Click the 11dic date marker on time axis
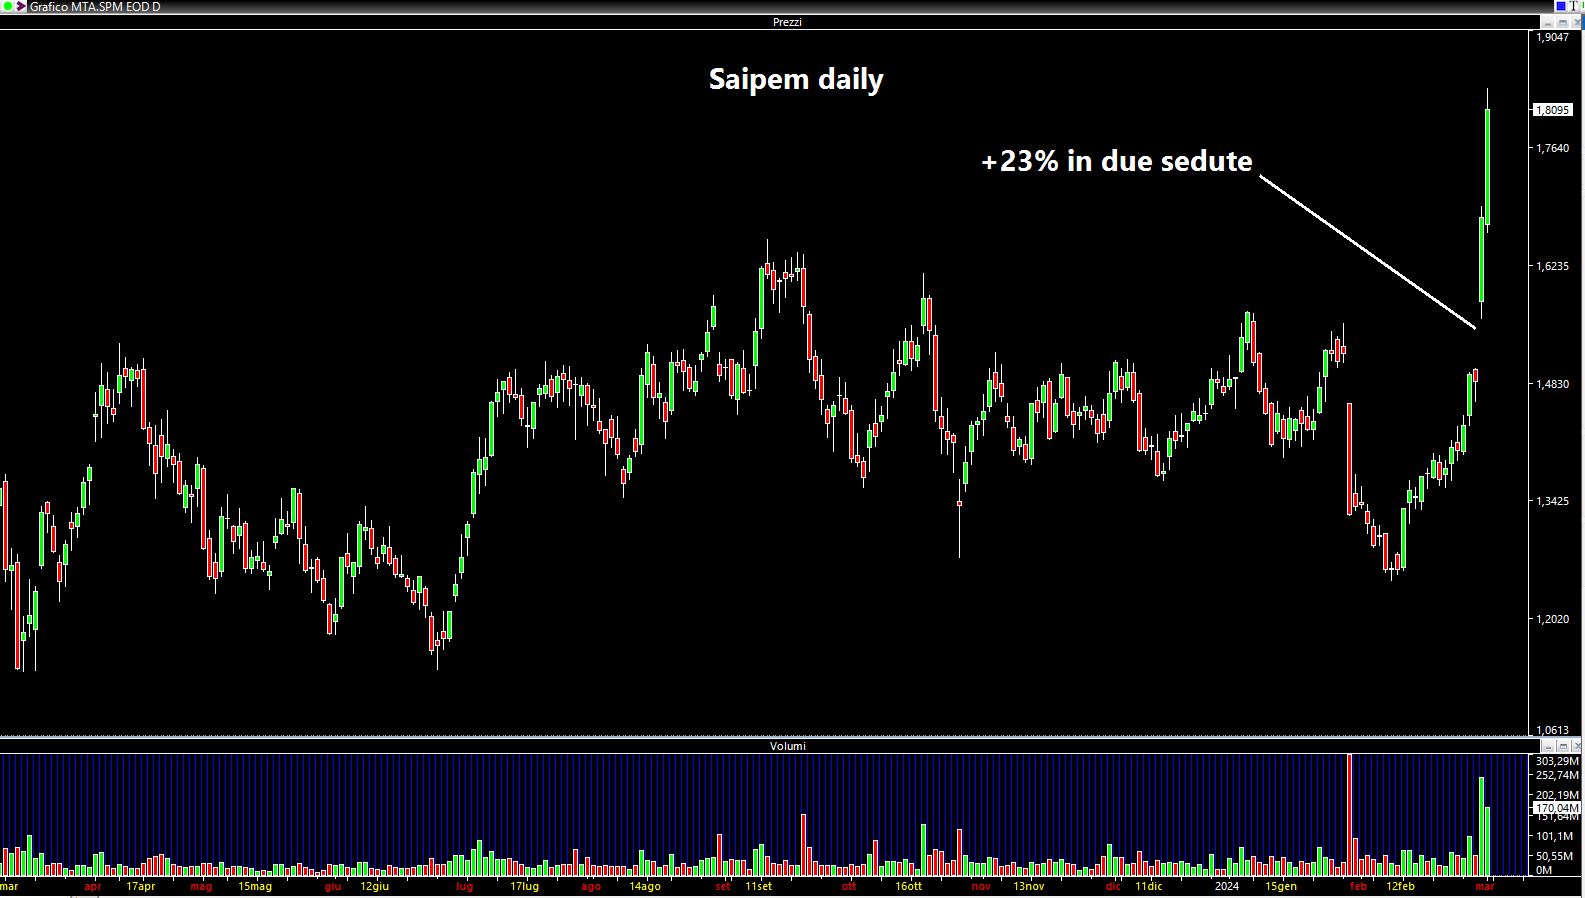Screen dimensions: 1585x898 1149,886
